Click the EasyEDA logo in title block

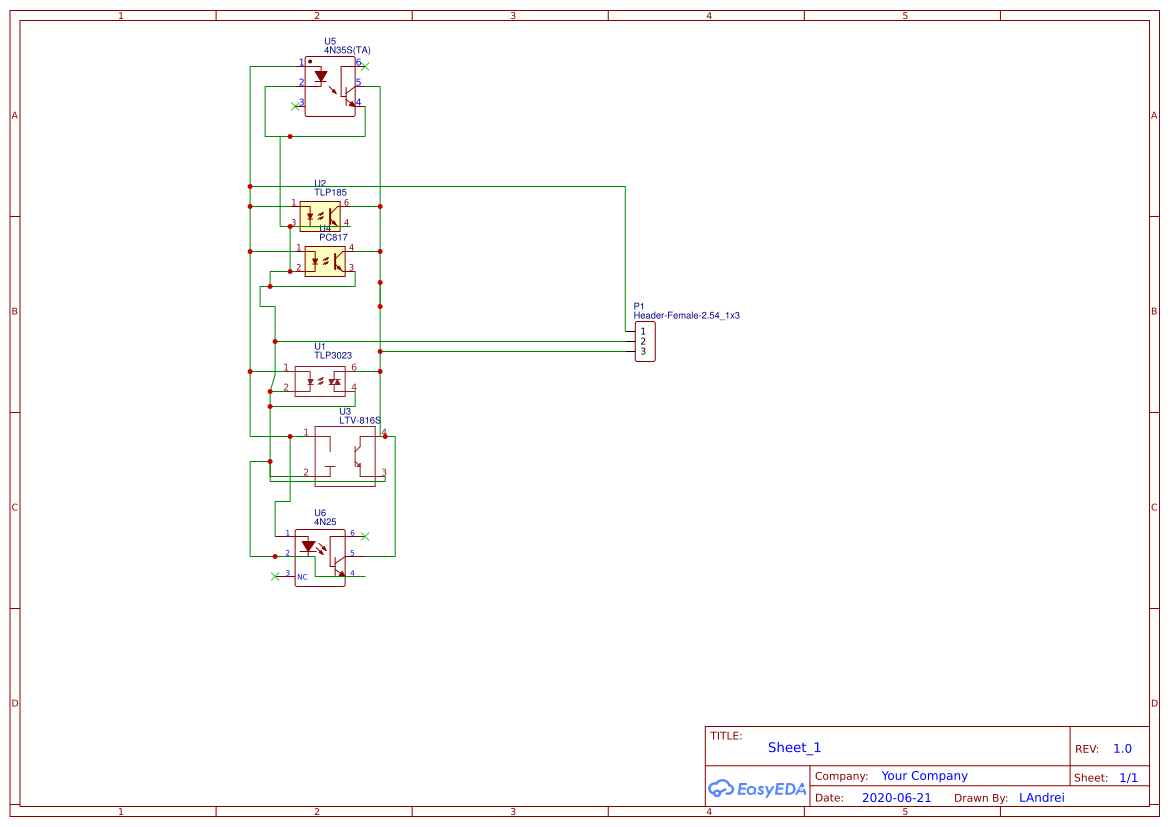(x=757, y=789)
